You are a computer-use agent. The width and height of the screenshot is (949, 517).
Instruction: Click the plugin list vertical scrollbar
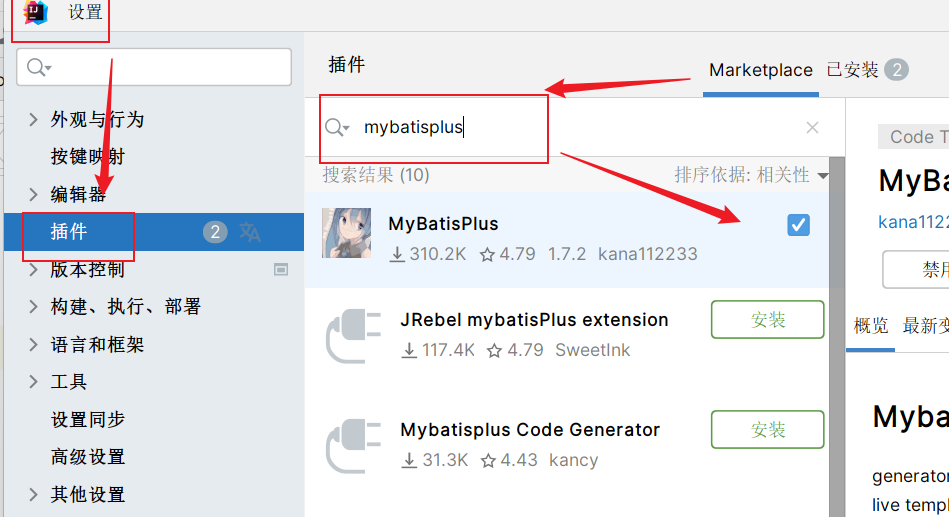click(x=836, y=337)
